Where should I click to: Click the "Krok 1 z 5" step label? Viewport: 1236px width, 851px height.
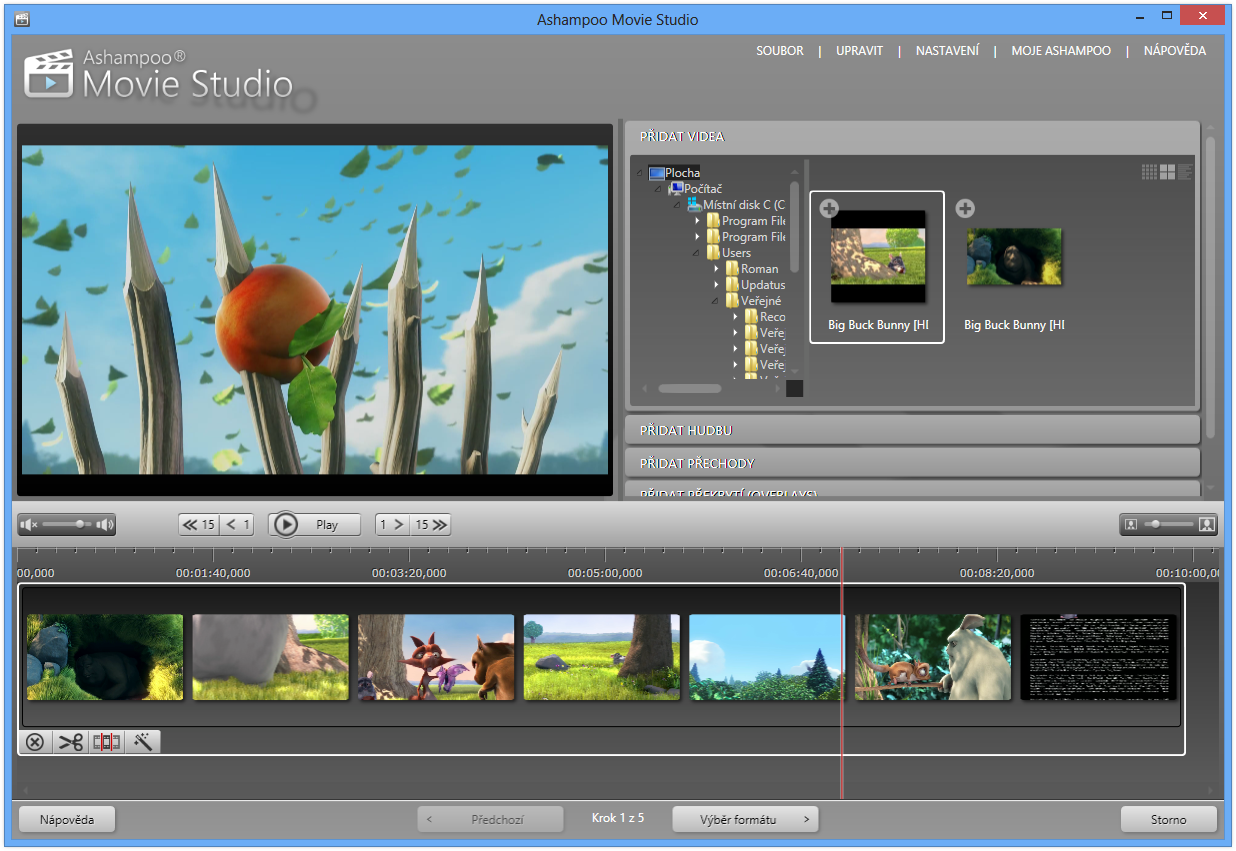[618, 818]
